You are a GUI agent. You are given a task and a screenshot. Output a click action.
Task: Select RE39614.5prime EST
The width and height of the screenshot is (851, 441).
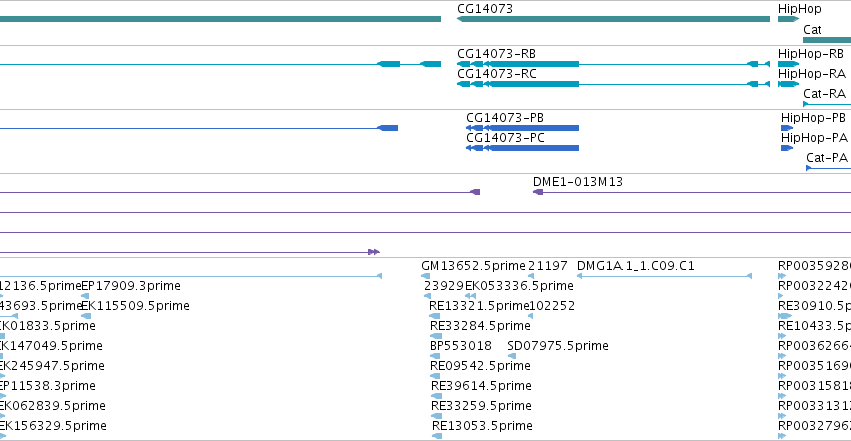pos(436,397)
